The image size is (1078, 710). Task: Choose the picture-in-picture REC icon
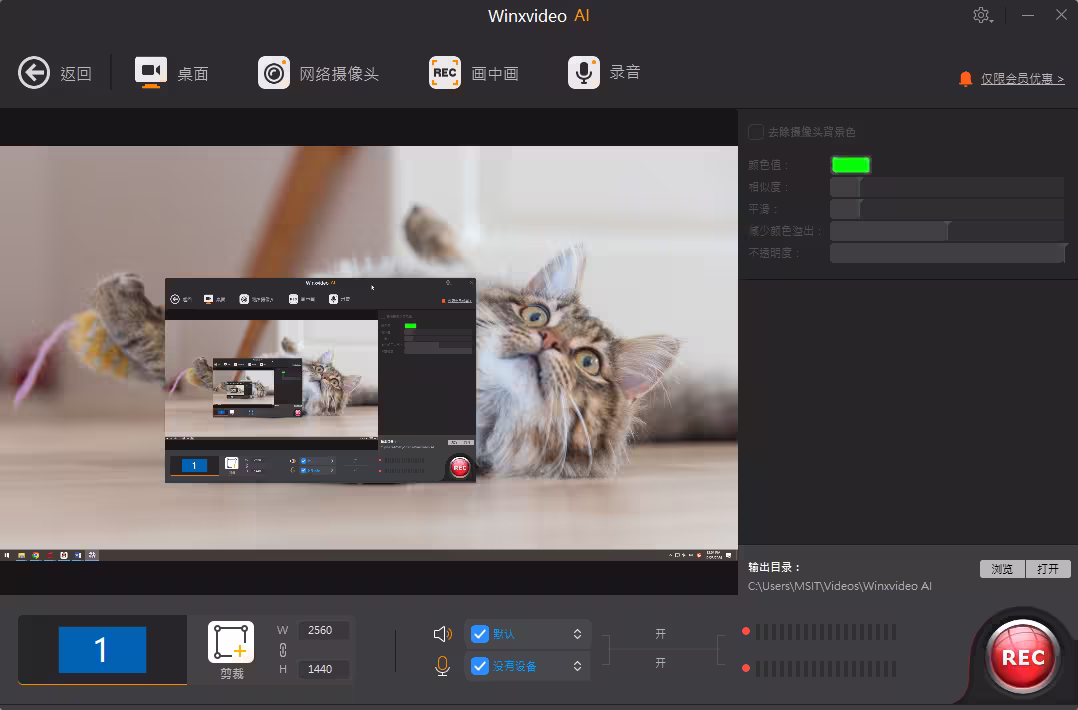click(x=445, y=73)
